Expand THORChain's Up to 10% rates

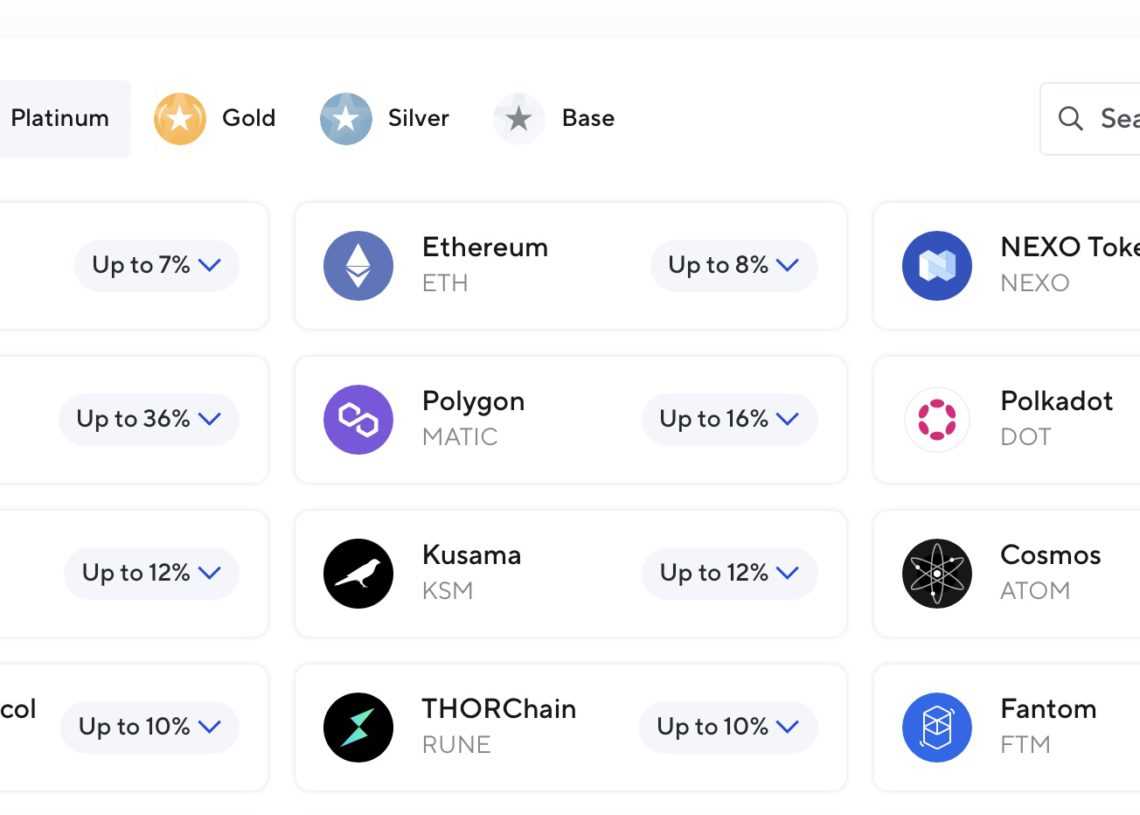coord(728,727)
